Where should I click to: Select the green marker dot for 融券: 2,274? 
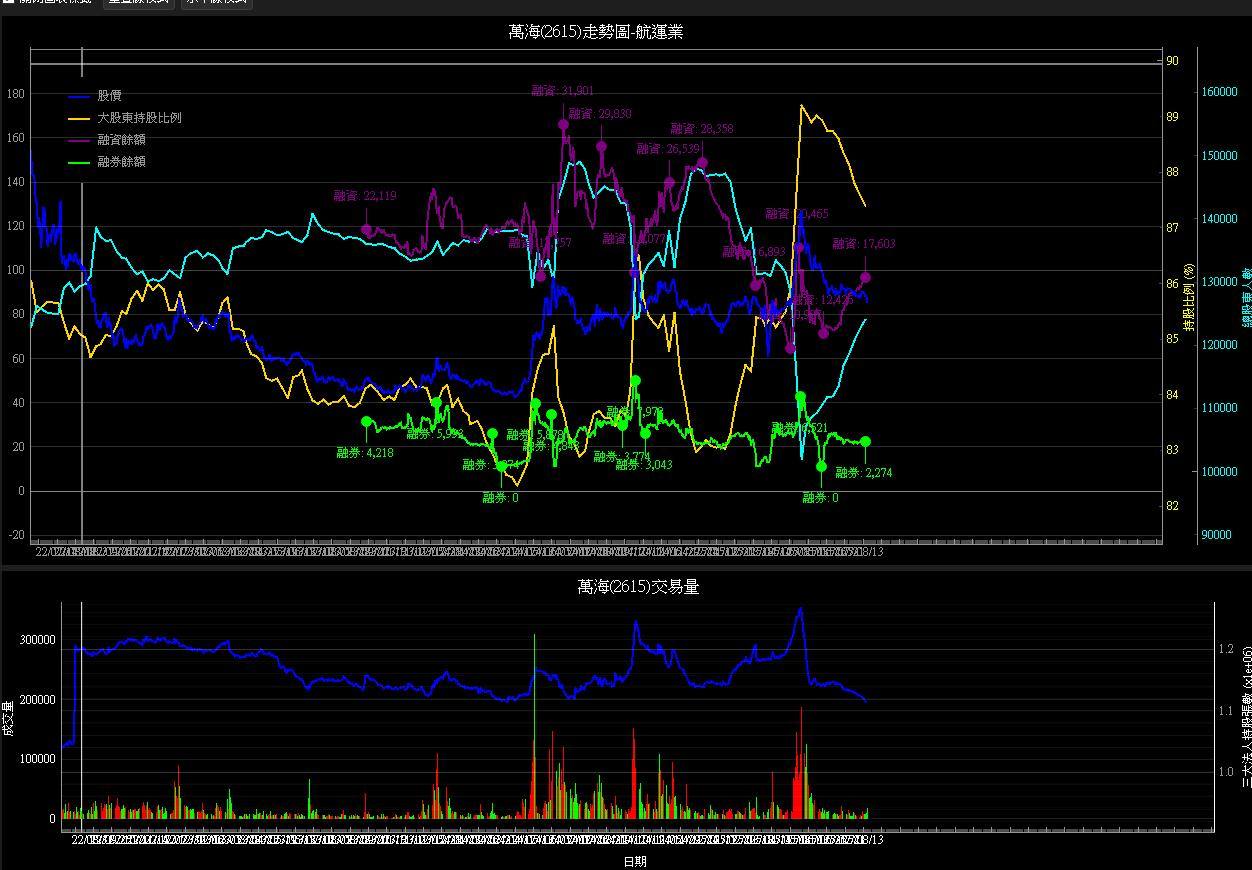click(865, 442)
